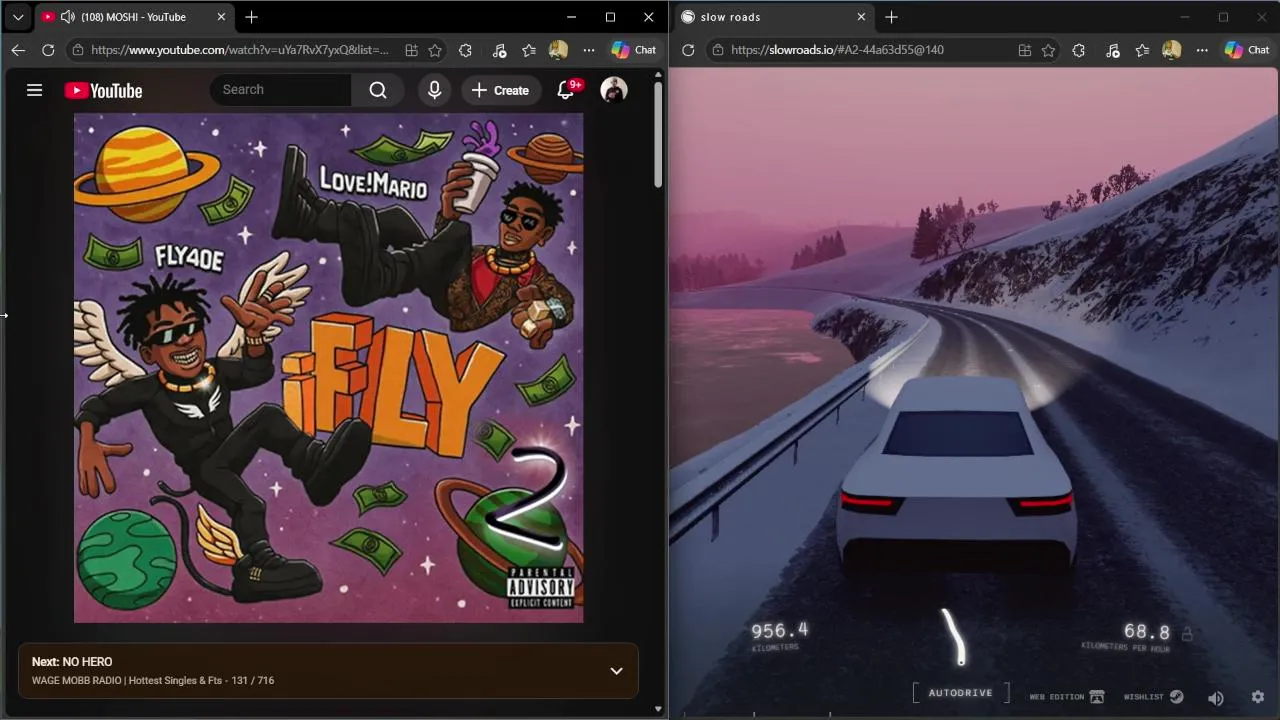Open Extensions in the slow roads window
1280x720 pixels.
tap(1078, 50)
